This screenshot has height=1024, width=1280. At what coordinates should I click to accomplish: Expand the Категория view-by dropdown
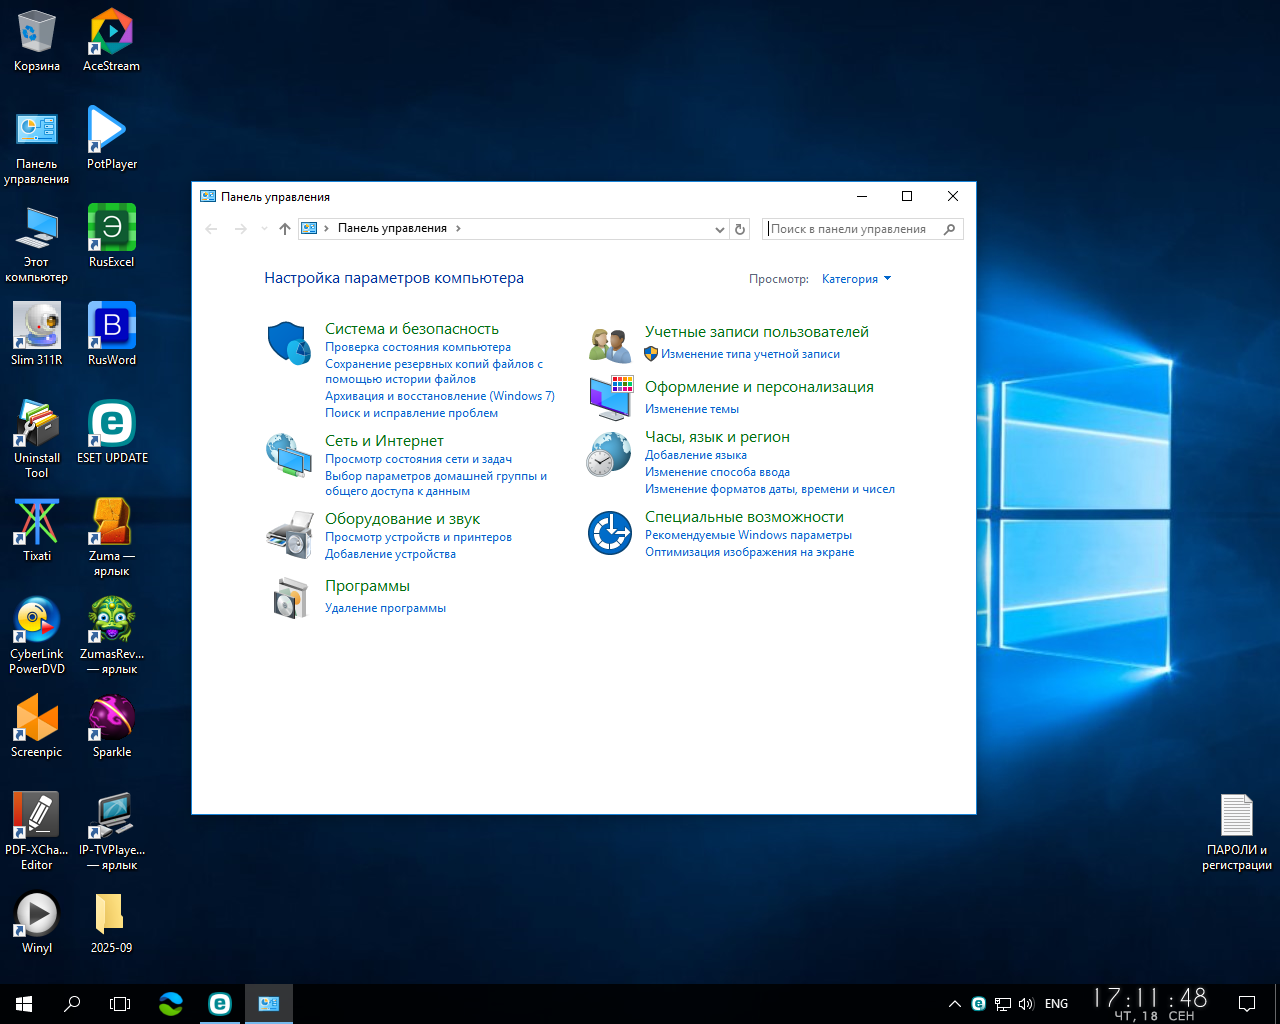click(856, 279)
